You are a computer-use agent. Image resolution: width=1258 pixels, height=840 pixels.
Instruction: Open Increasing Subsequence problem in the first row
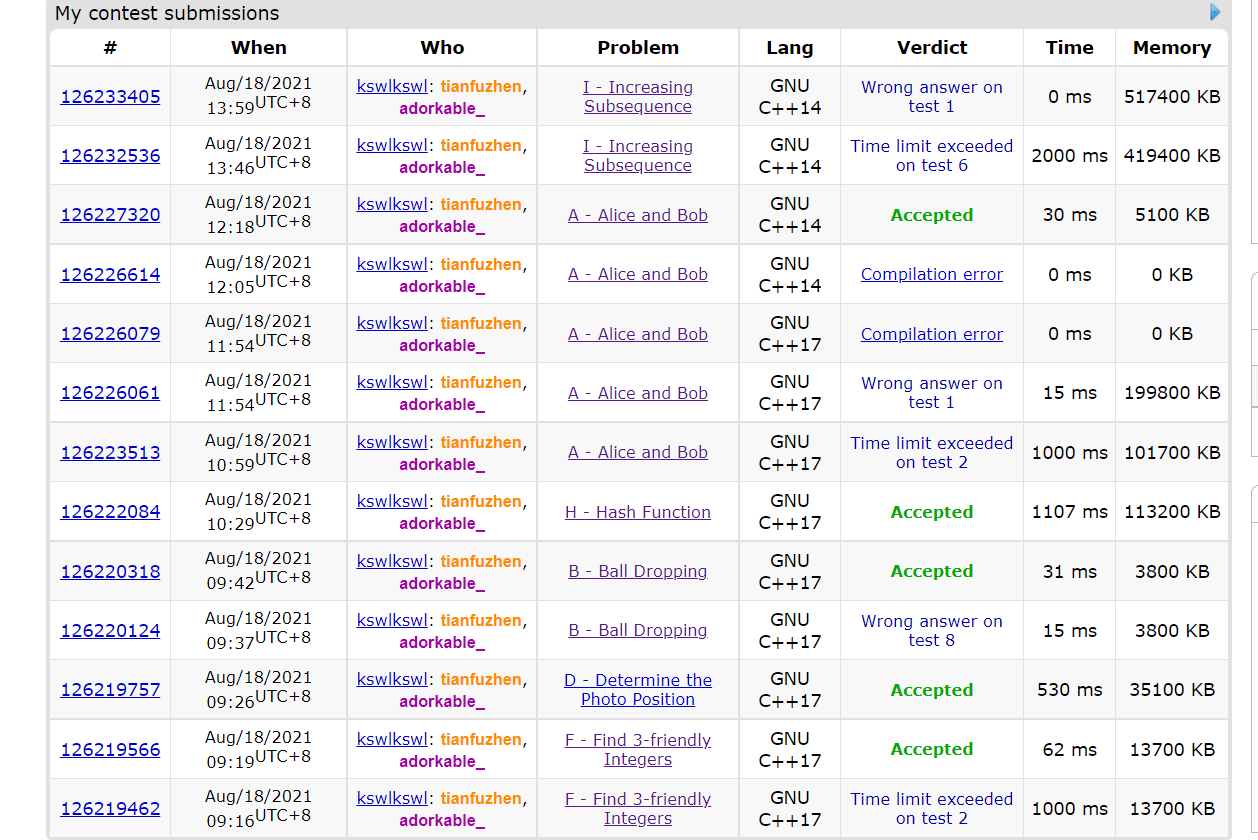(x=637, y=97)
